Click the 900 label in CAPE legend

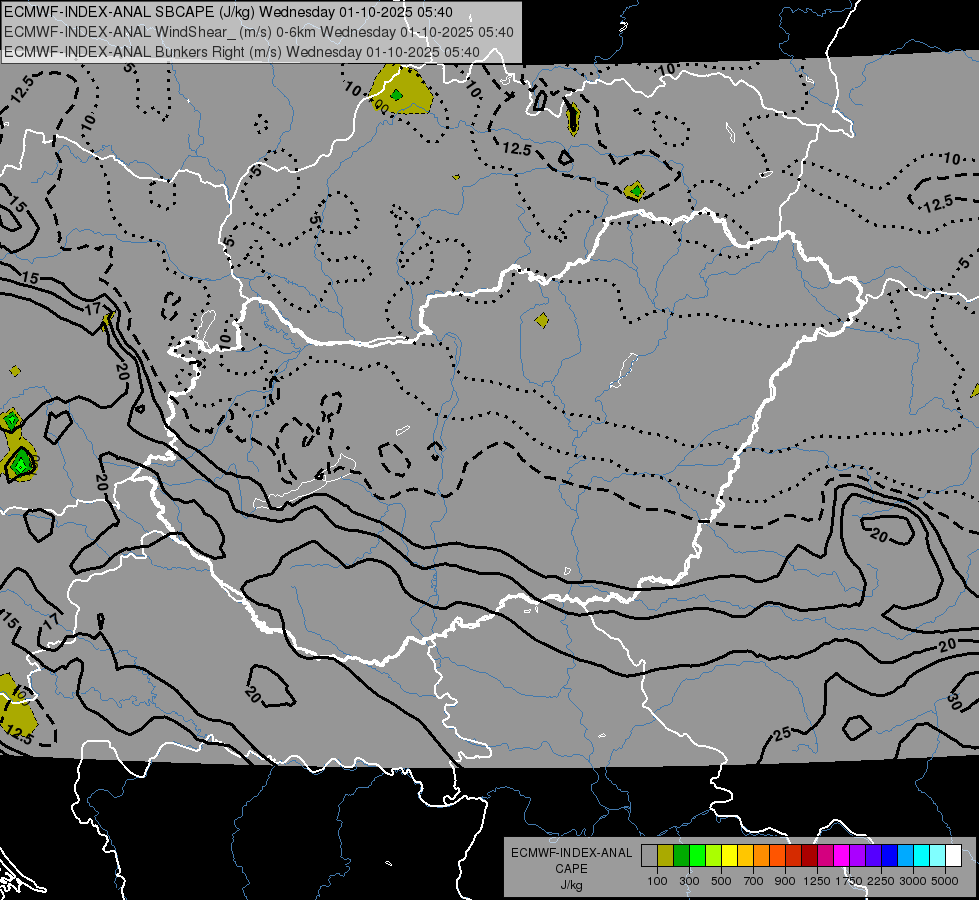[x=785, y=881]
